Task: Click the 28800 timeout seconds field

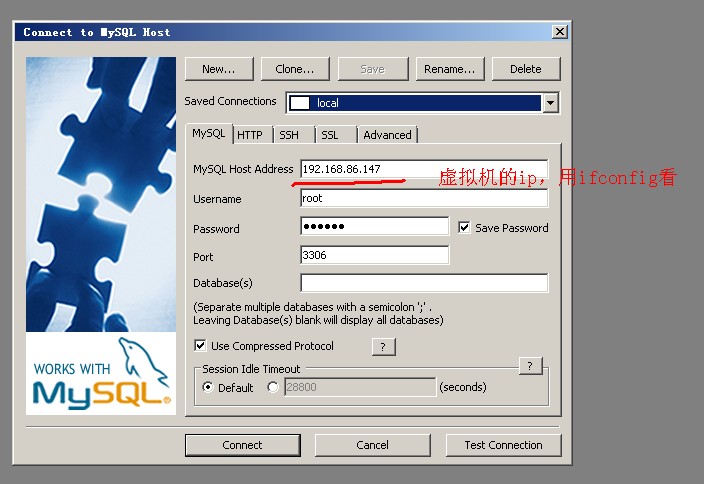Action: click(360, 387)
